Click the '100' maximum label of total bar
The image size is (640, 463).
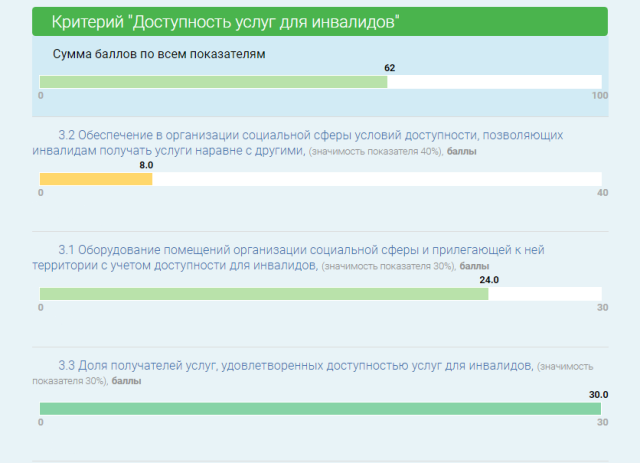tap(600, 96)
